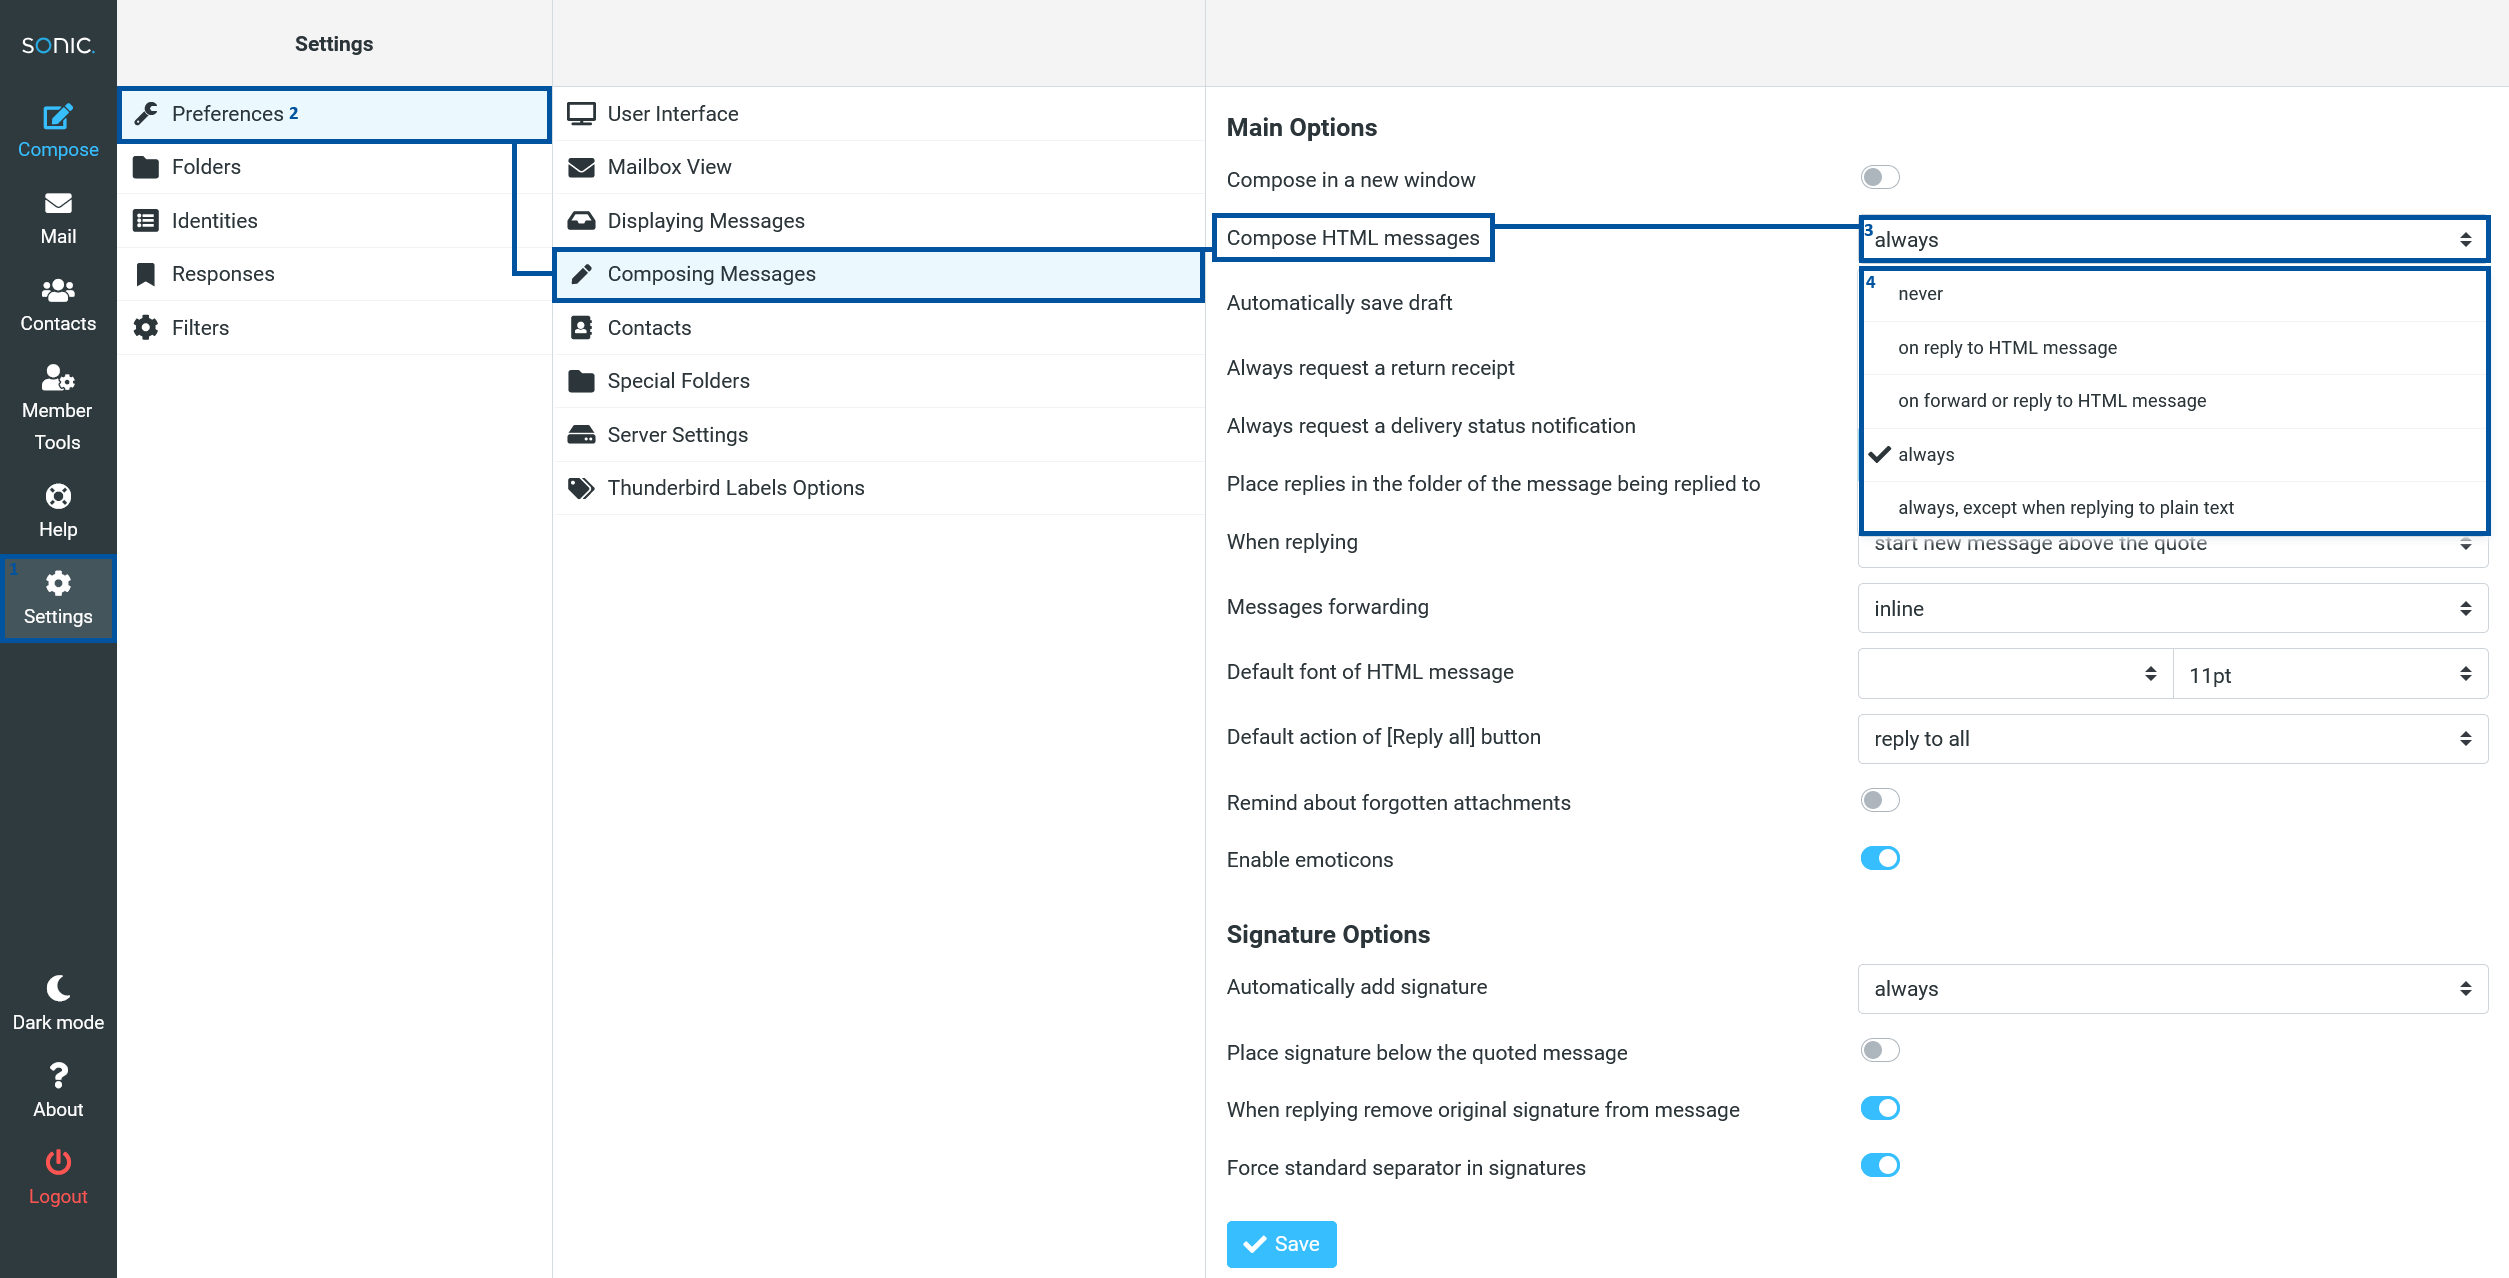Screen dimensions: 2509x1278
Task: Click the Special Folders folder icon
Action: (581, 381)
